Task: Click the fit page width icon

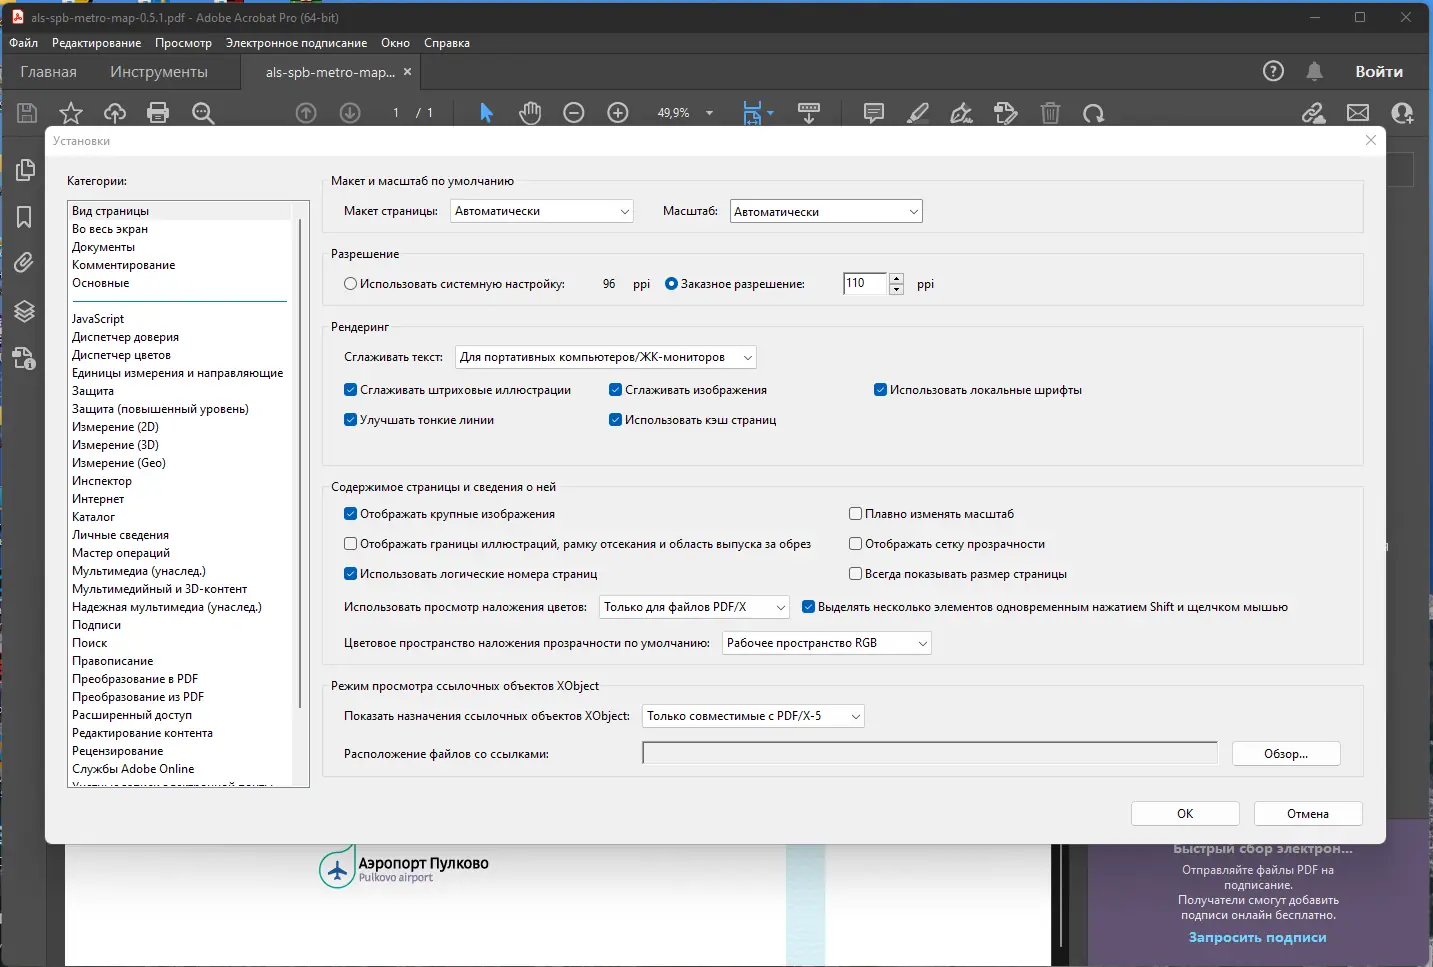Action: (753, 113)
